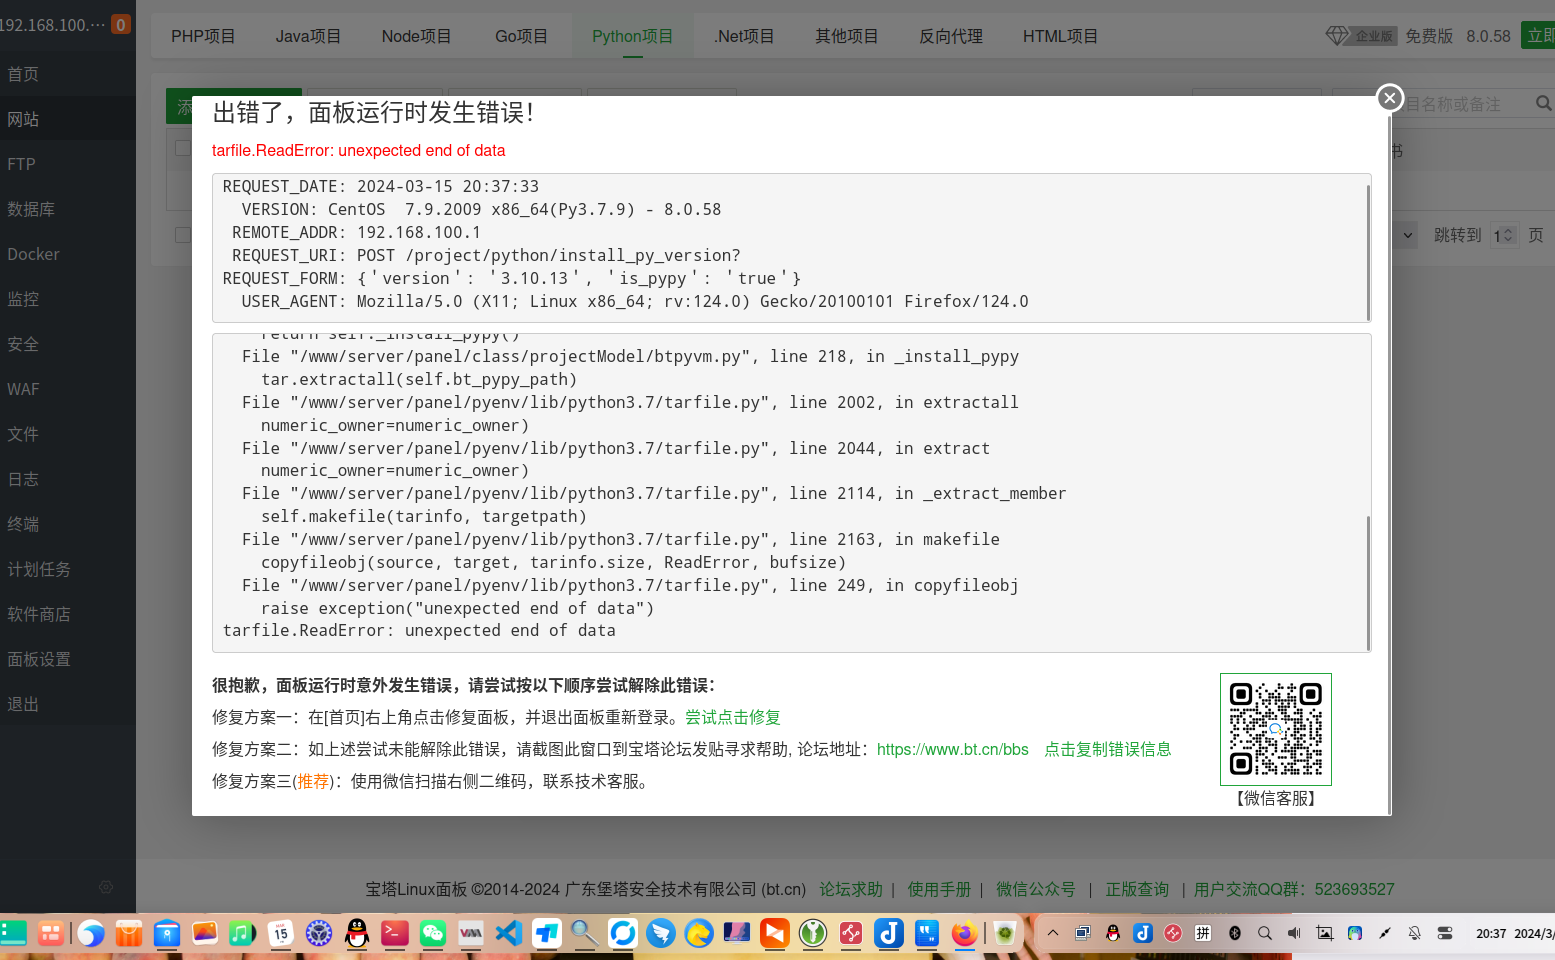
Task: Select the Python项目 tab
Action: point(632,36)
